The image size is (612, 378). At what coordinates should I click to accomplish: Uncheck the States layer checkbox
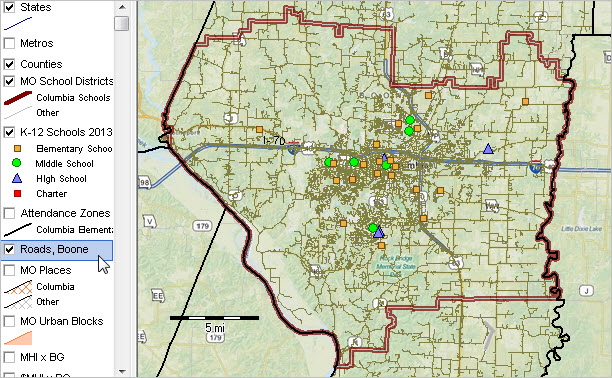pyautogui.click(x=9, y=7)
